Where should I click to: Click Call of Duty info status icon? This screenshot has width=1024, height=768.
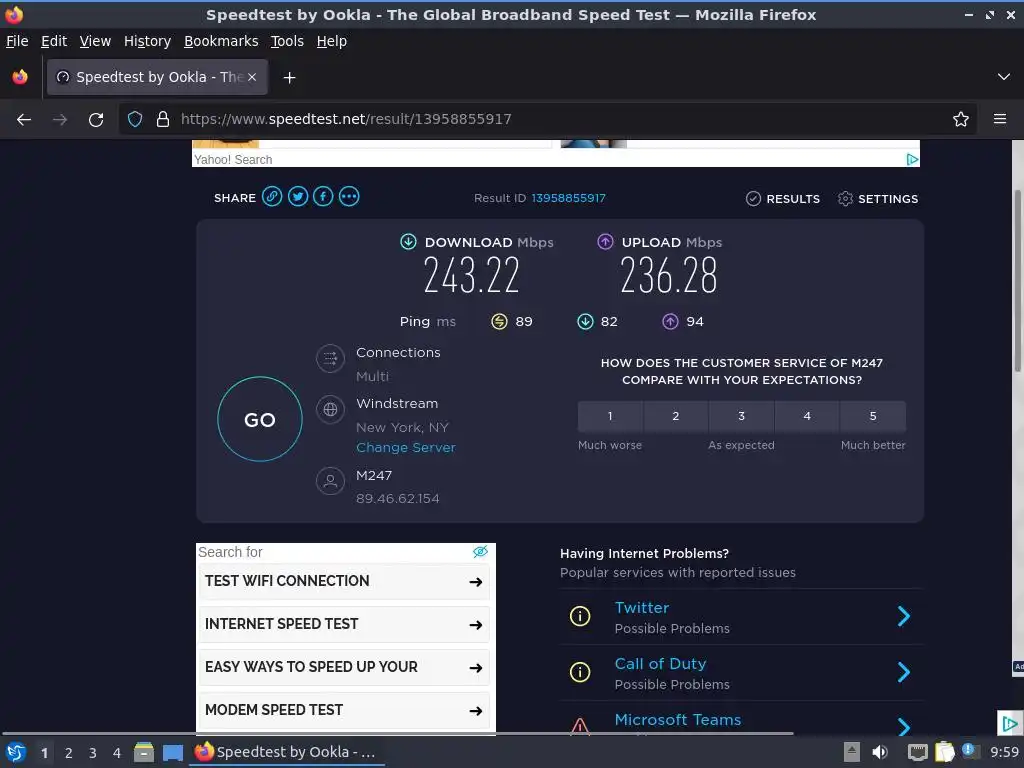580,672
